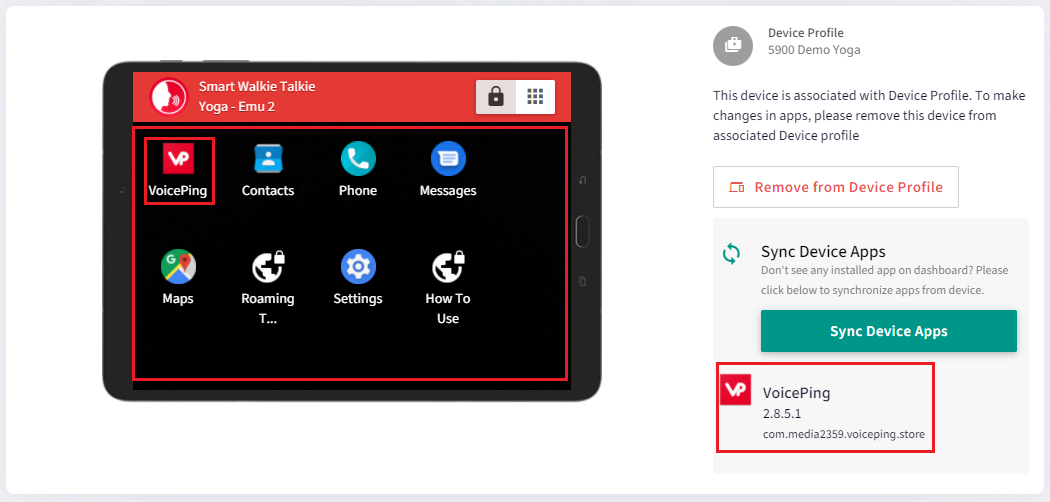Click the 'com.media2359.voiceping.store' package name

click(844, 434)
